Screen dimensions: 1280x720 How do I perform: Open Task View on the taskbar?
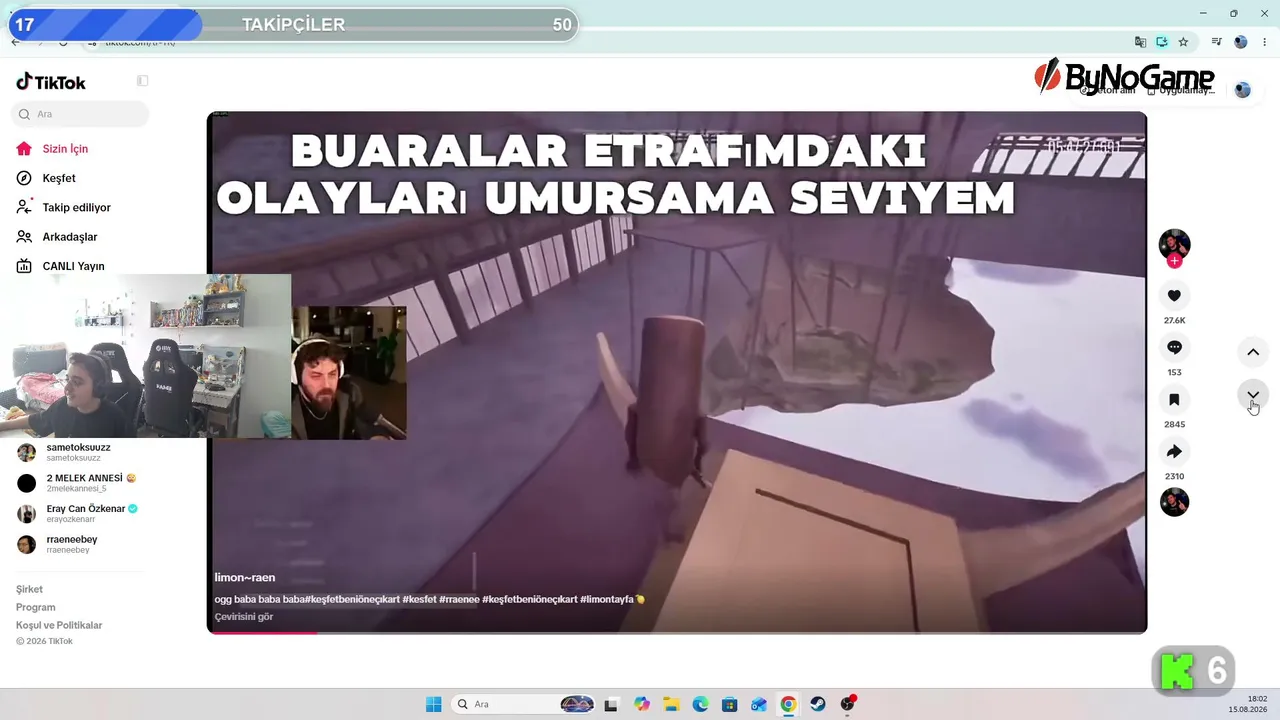[x=612, y=704]
